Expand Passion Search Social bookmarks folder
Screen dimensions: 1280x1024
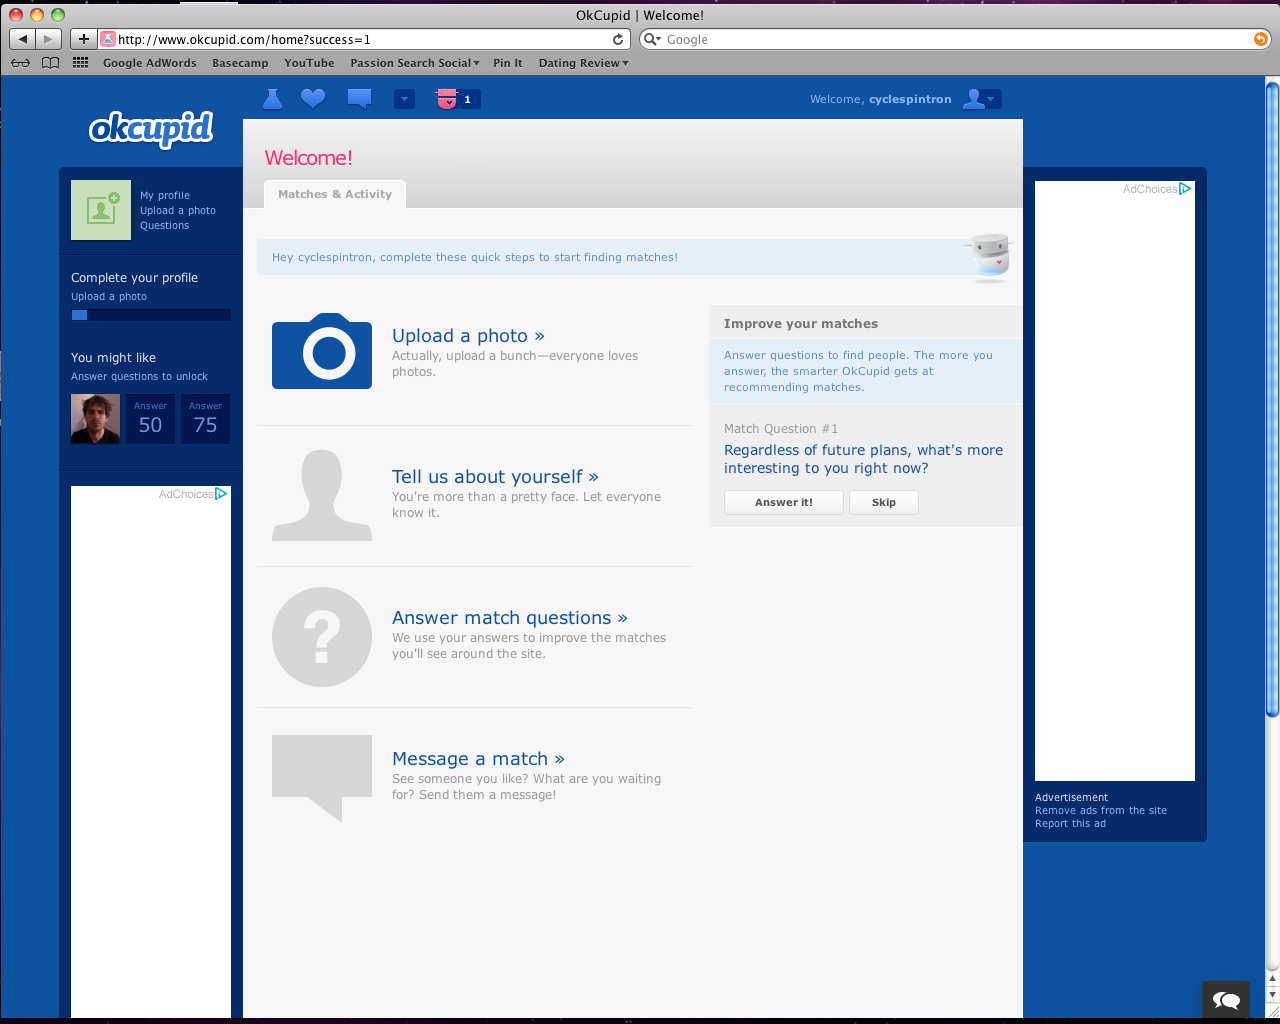[x=414, y=63]
